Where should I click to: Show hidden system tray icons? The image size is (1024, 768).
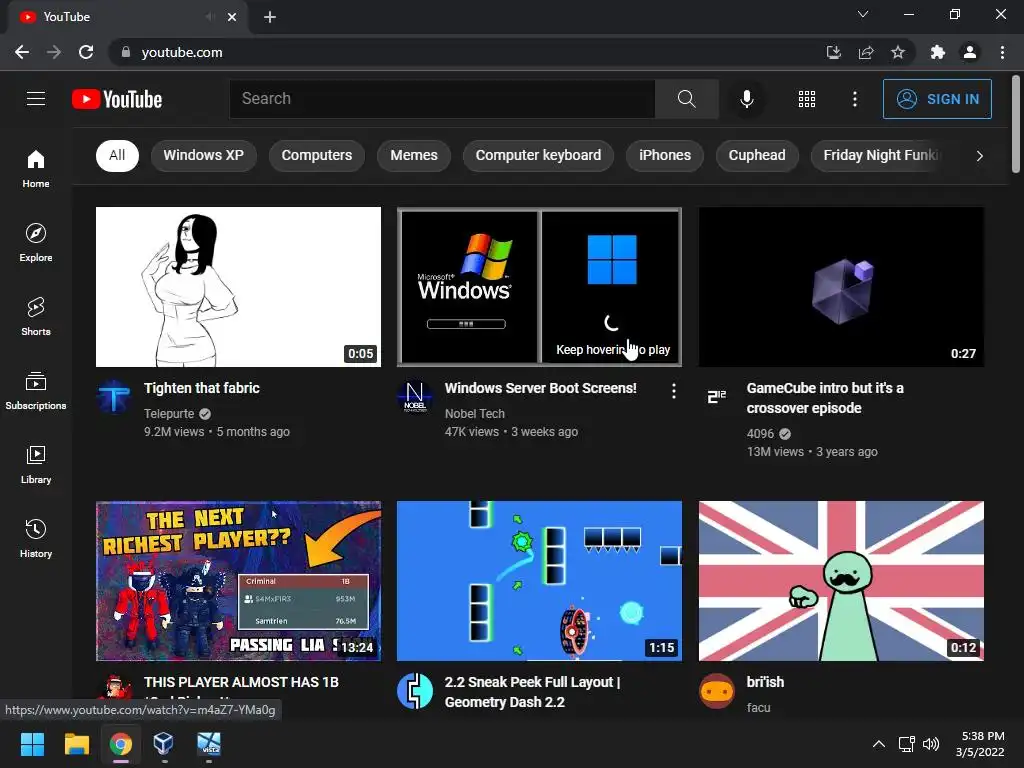pos(879,744)
